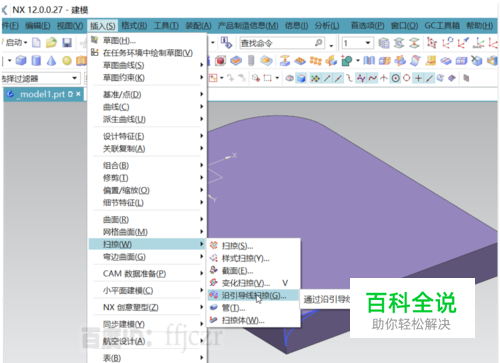The height and width of the screenshot is (363, 500).
Task: Click the Save floppy disk icon
Action: [x=67, y=43]
